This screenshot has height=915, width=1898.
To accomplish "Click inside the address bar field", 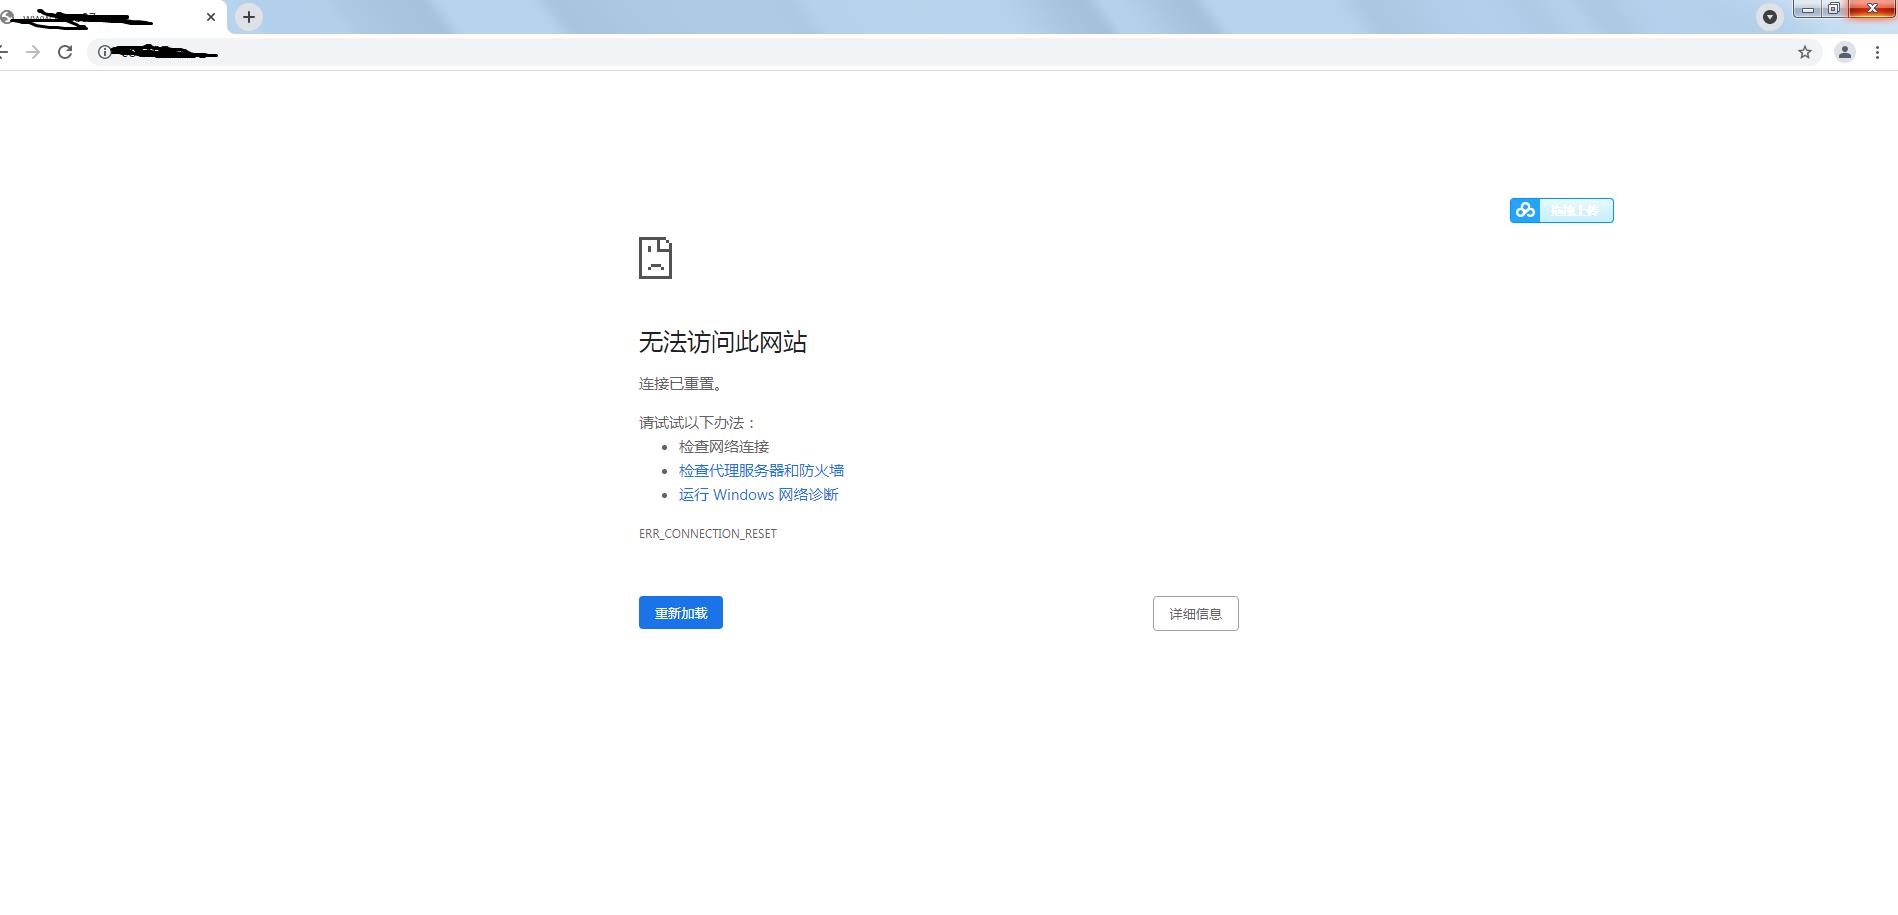I will 500,52.
